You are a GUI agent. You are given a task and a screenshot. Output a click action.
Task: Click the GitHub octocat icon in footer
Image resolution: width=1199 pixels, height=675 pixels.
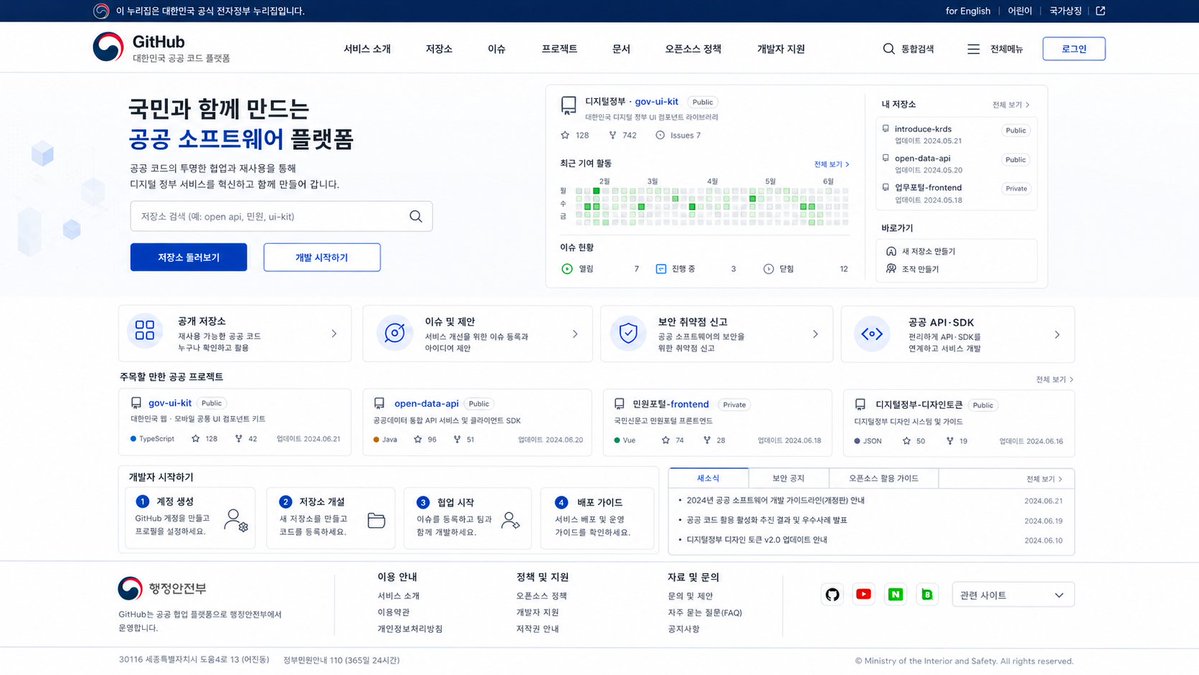click(x=832, y=595)
